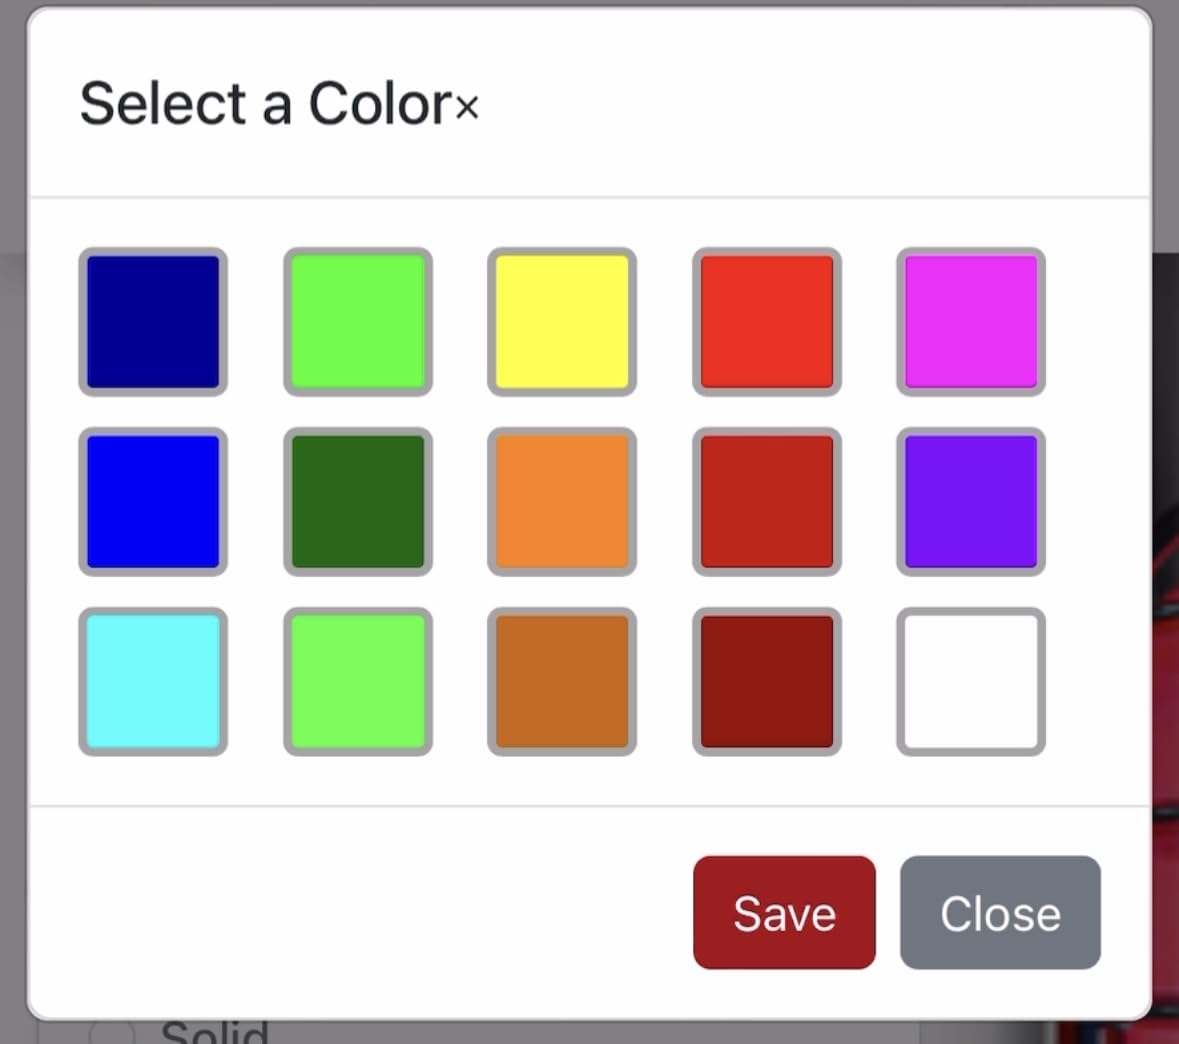Image resolution: width=1179 pixels, height=1044 pixels.
Task: Pick the dark green swatch
Action: coord(358,502)
